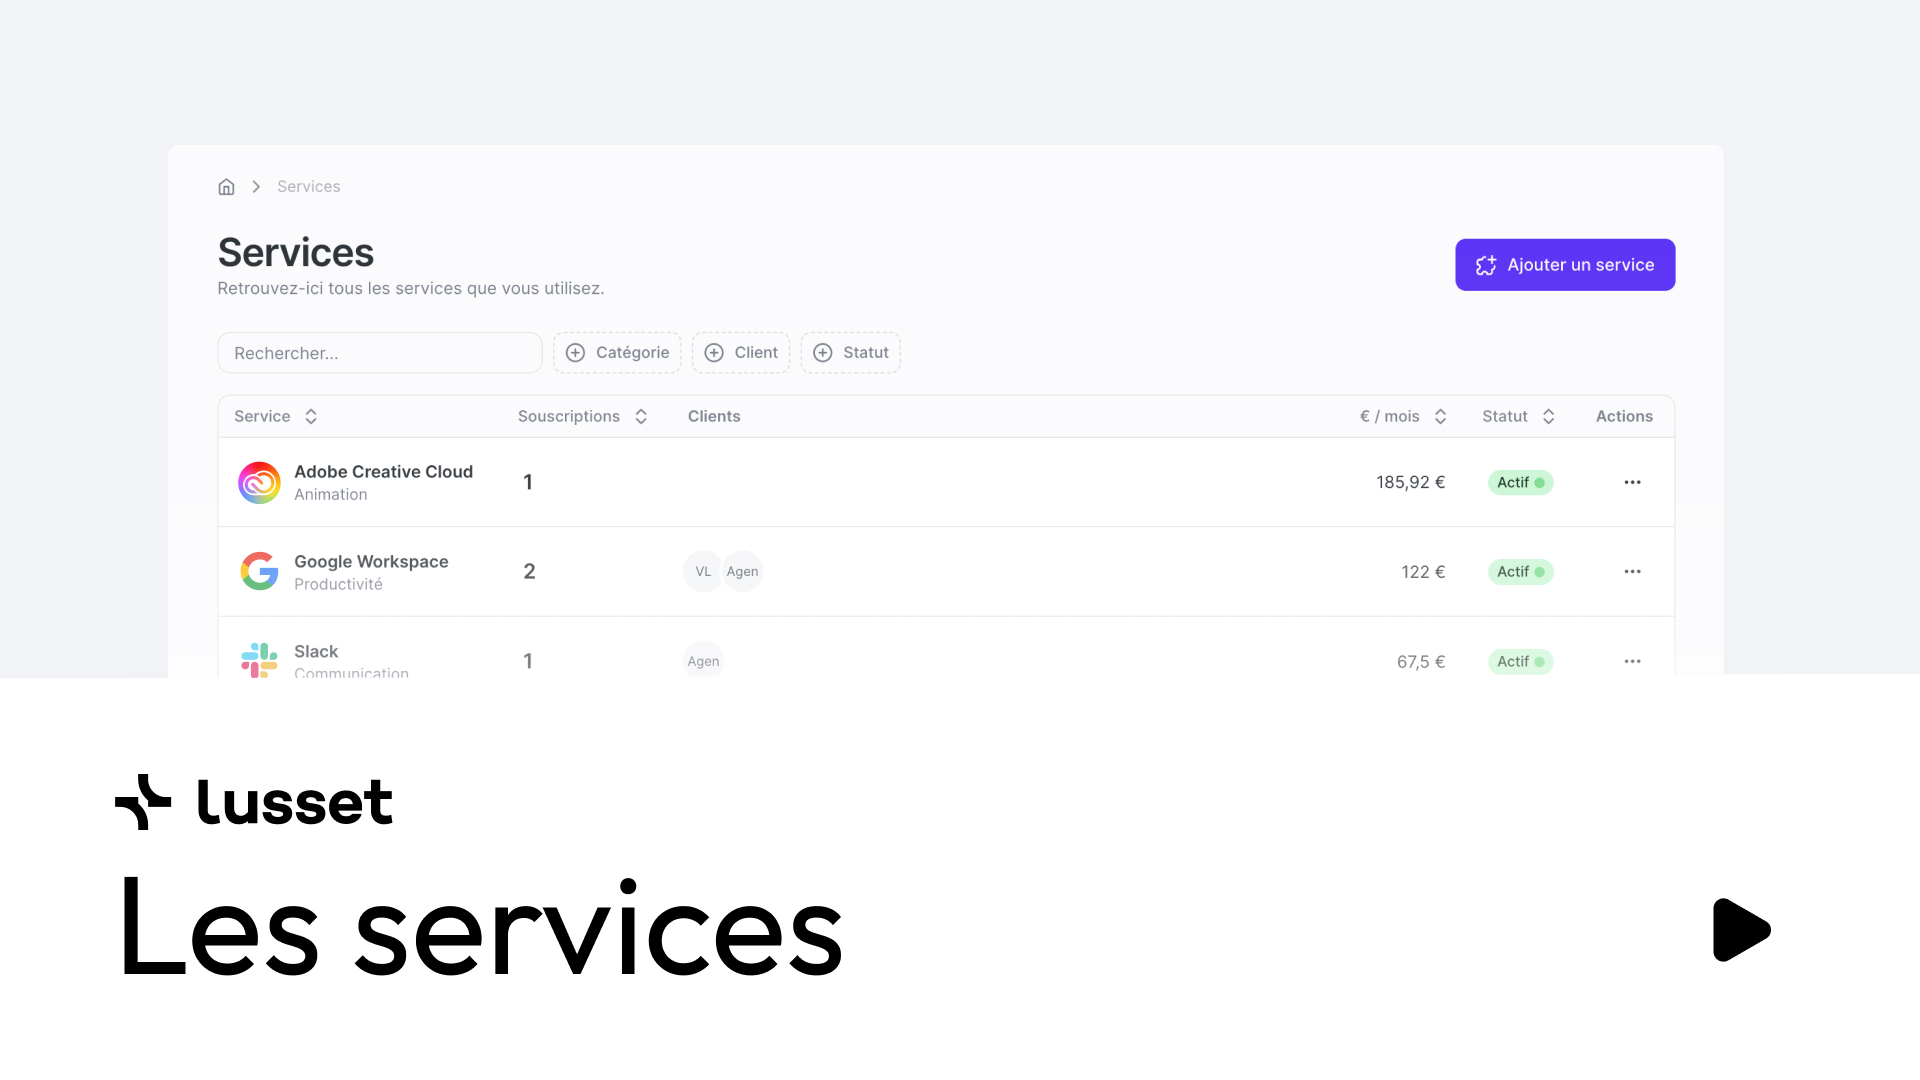Viewport: 1920px width, 1080px height.
Task: Open actions menu for Adobe Creative Cloud
Action: (1632, 482)
